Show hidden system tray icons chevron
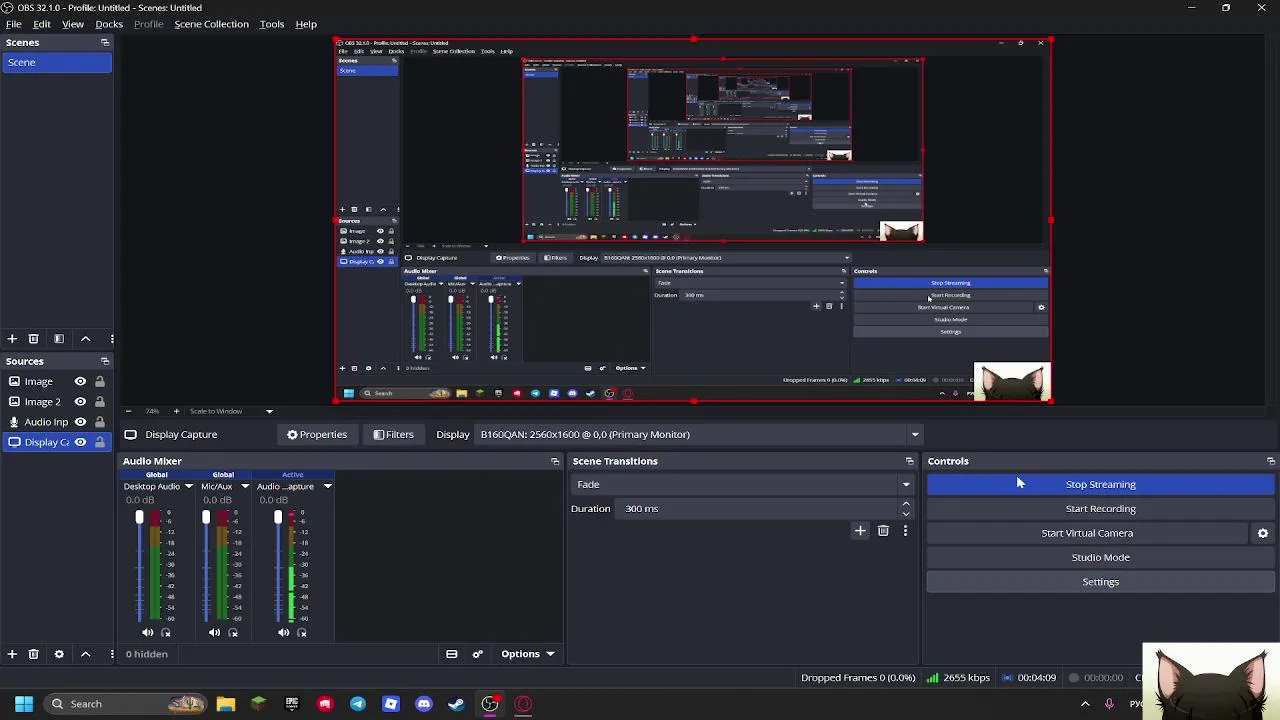1280x720 pixels. pyautogui.click(x=1085, y=704)
